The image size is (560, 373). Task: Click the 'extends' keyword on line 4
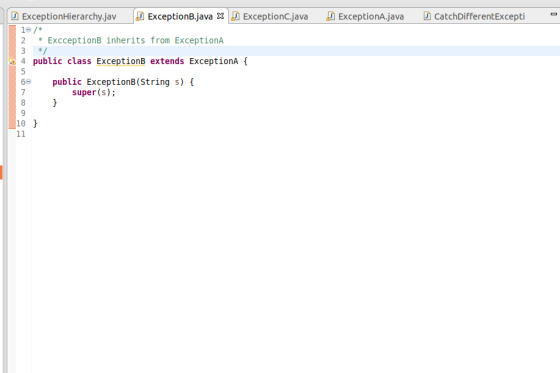tap(167, 61)
